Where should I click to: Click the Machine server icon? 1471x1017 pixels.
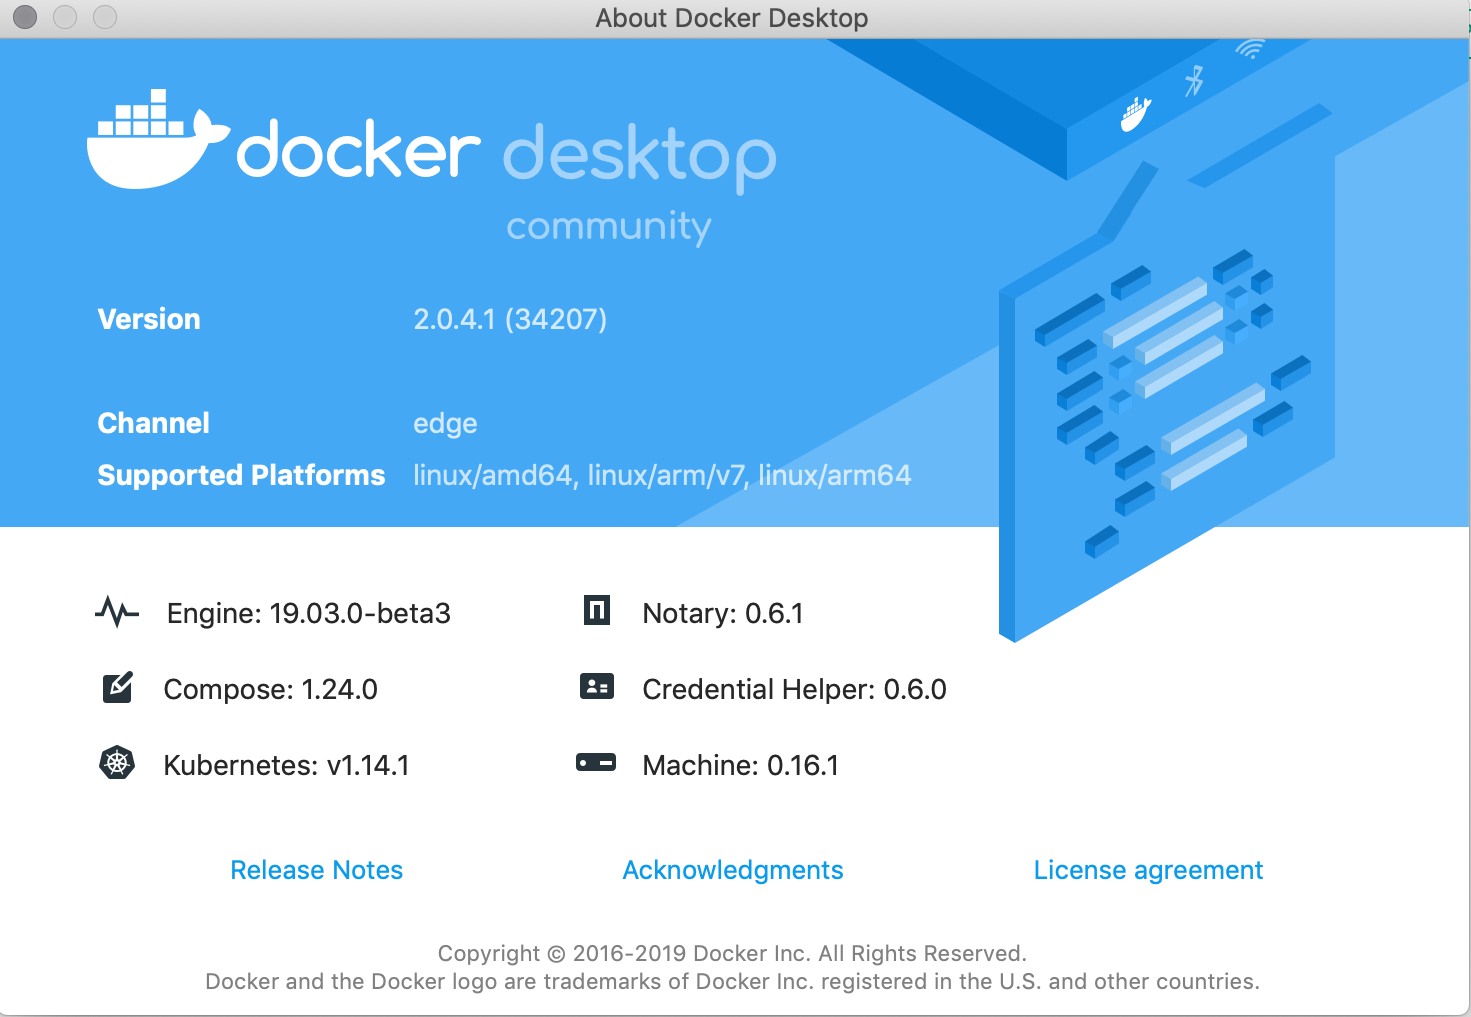pyautogui.click(x=596, y=763)
